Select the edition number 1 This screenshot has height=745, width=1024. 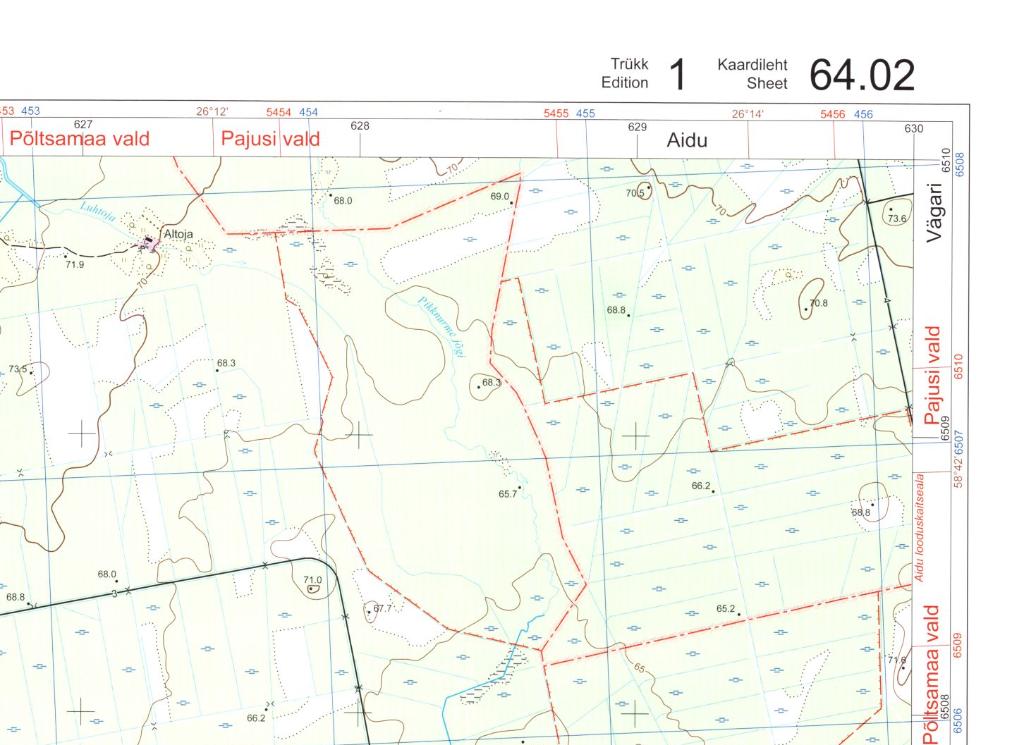click(x=677, y=75)
